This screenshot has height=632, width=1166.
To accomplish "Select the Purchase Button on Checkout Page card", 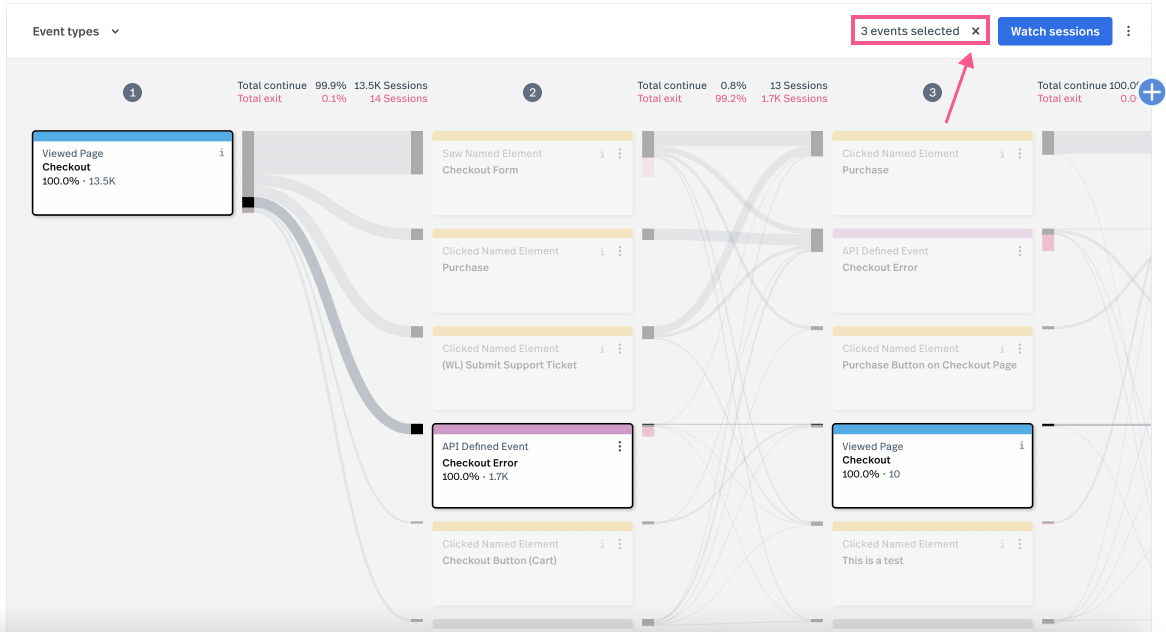I will (x=932, y=370).
